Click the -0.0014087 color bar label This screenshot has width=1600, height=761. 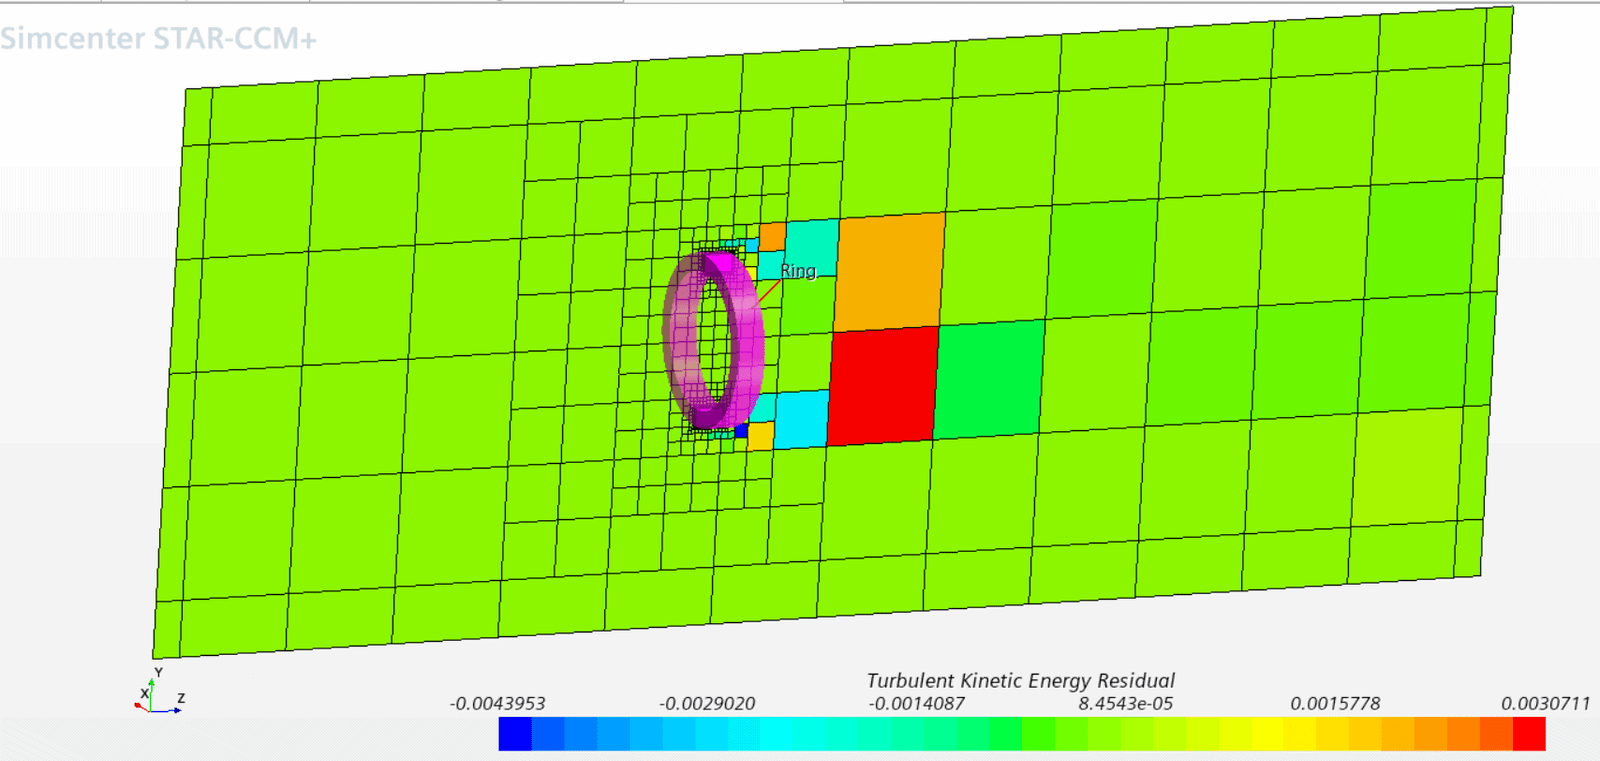tap(916, 703)
